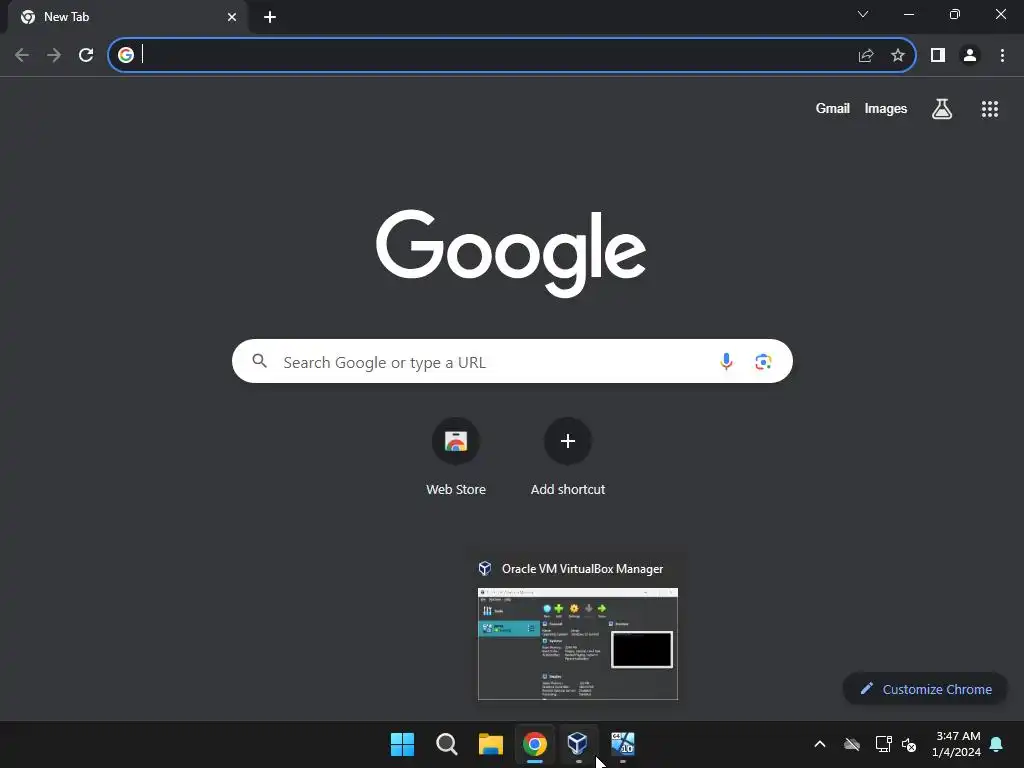This screenshot has height=768, width=1024.
Task: Open the Web Store shortcut
Action: coord(456,457)
